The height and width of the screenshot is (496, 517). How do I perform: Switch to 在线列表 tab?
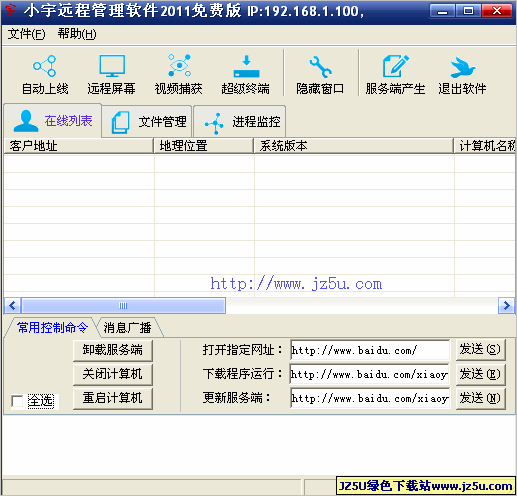(x=52, y=120)
